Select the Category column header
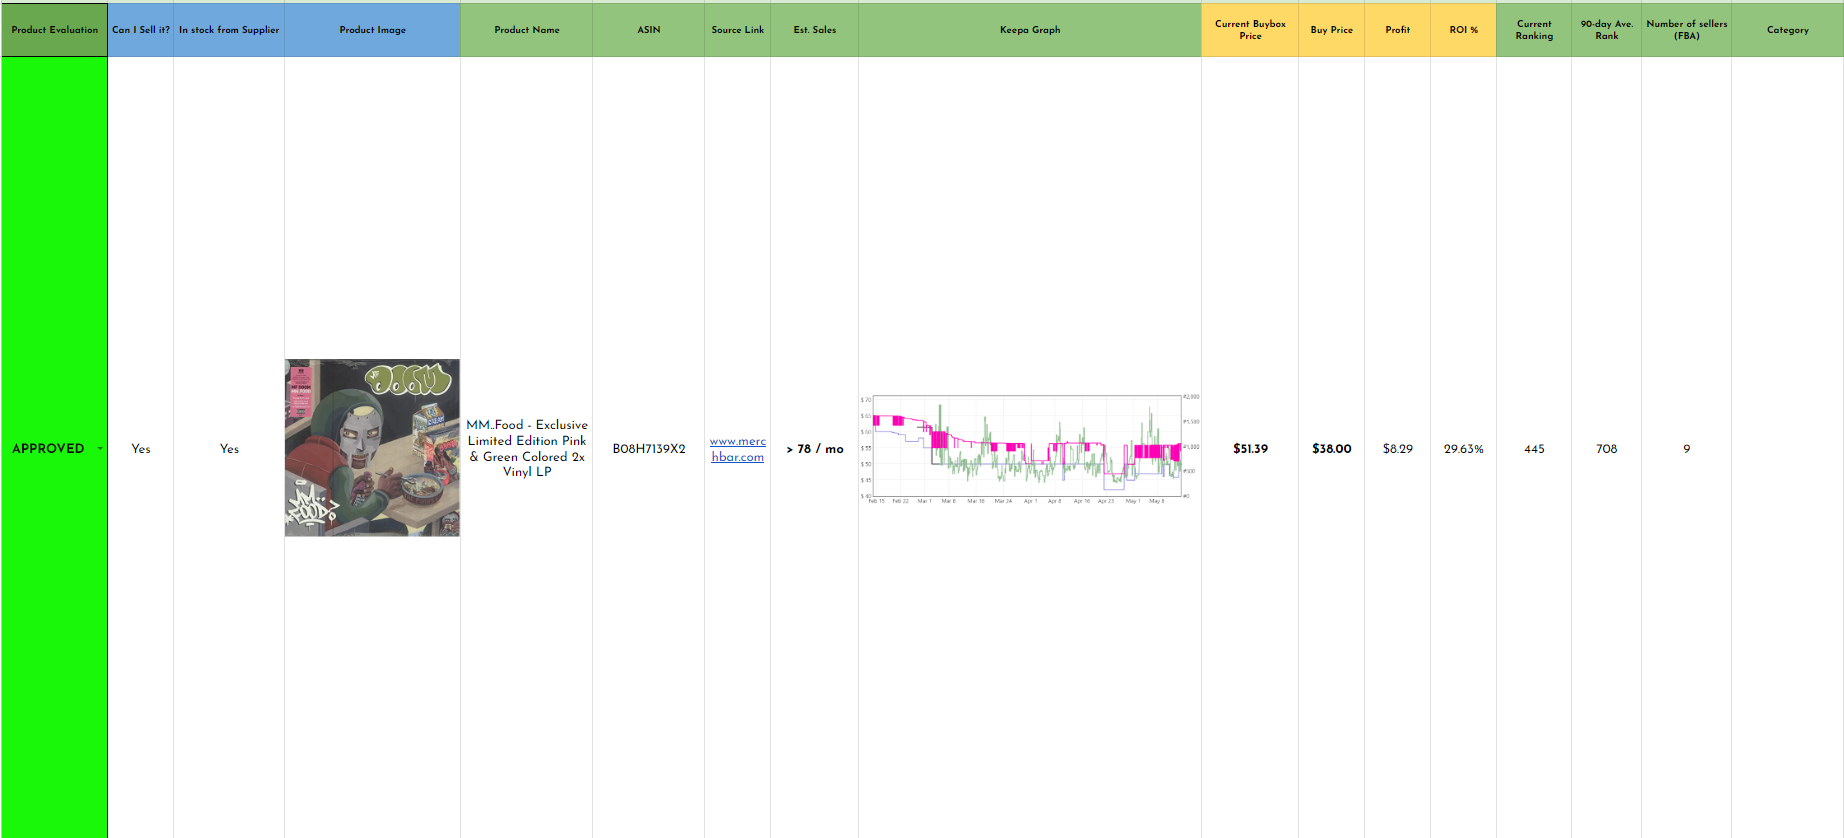The image size is (1844, 838). (x=1787, y=30)
